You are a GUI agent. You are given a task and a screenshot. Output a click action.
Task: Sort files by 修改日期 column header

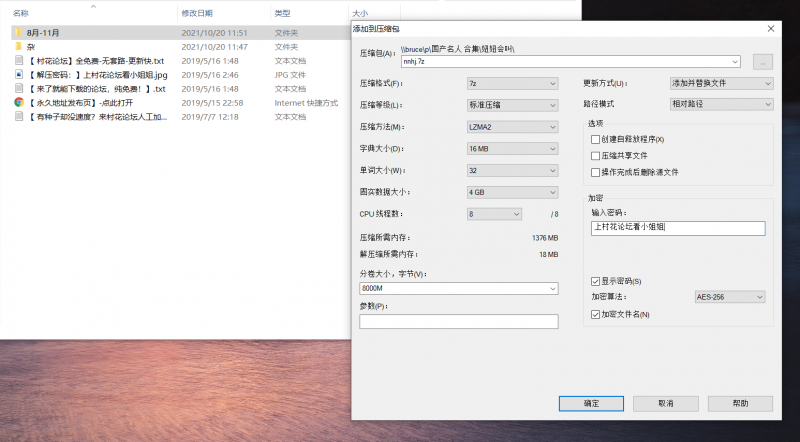(196, 14)
